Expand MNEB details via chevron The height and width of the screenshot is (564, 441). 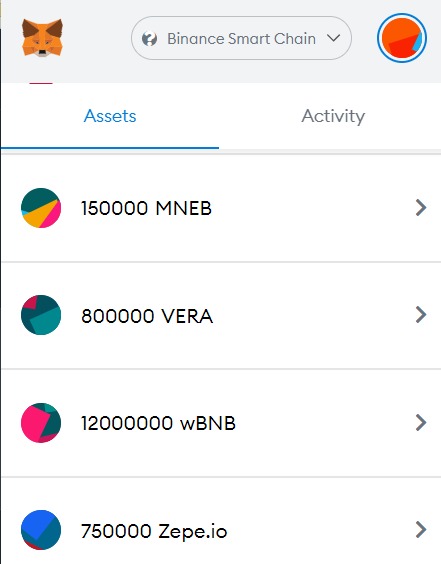pos(421,208)
